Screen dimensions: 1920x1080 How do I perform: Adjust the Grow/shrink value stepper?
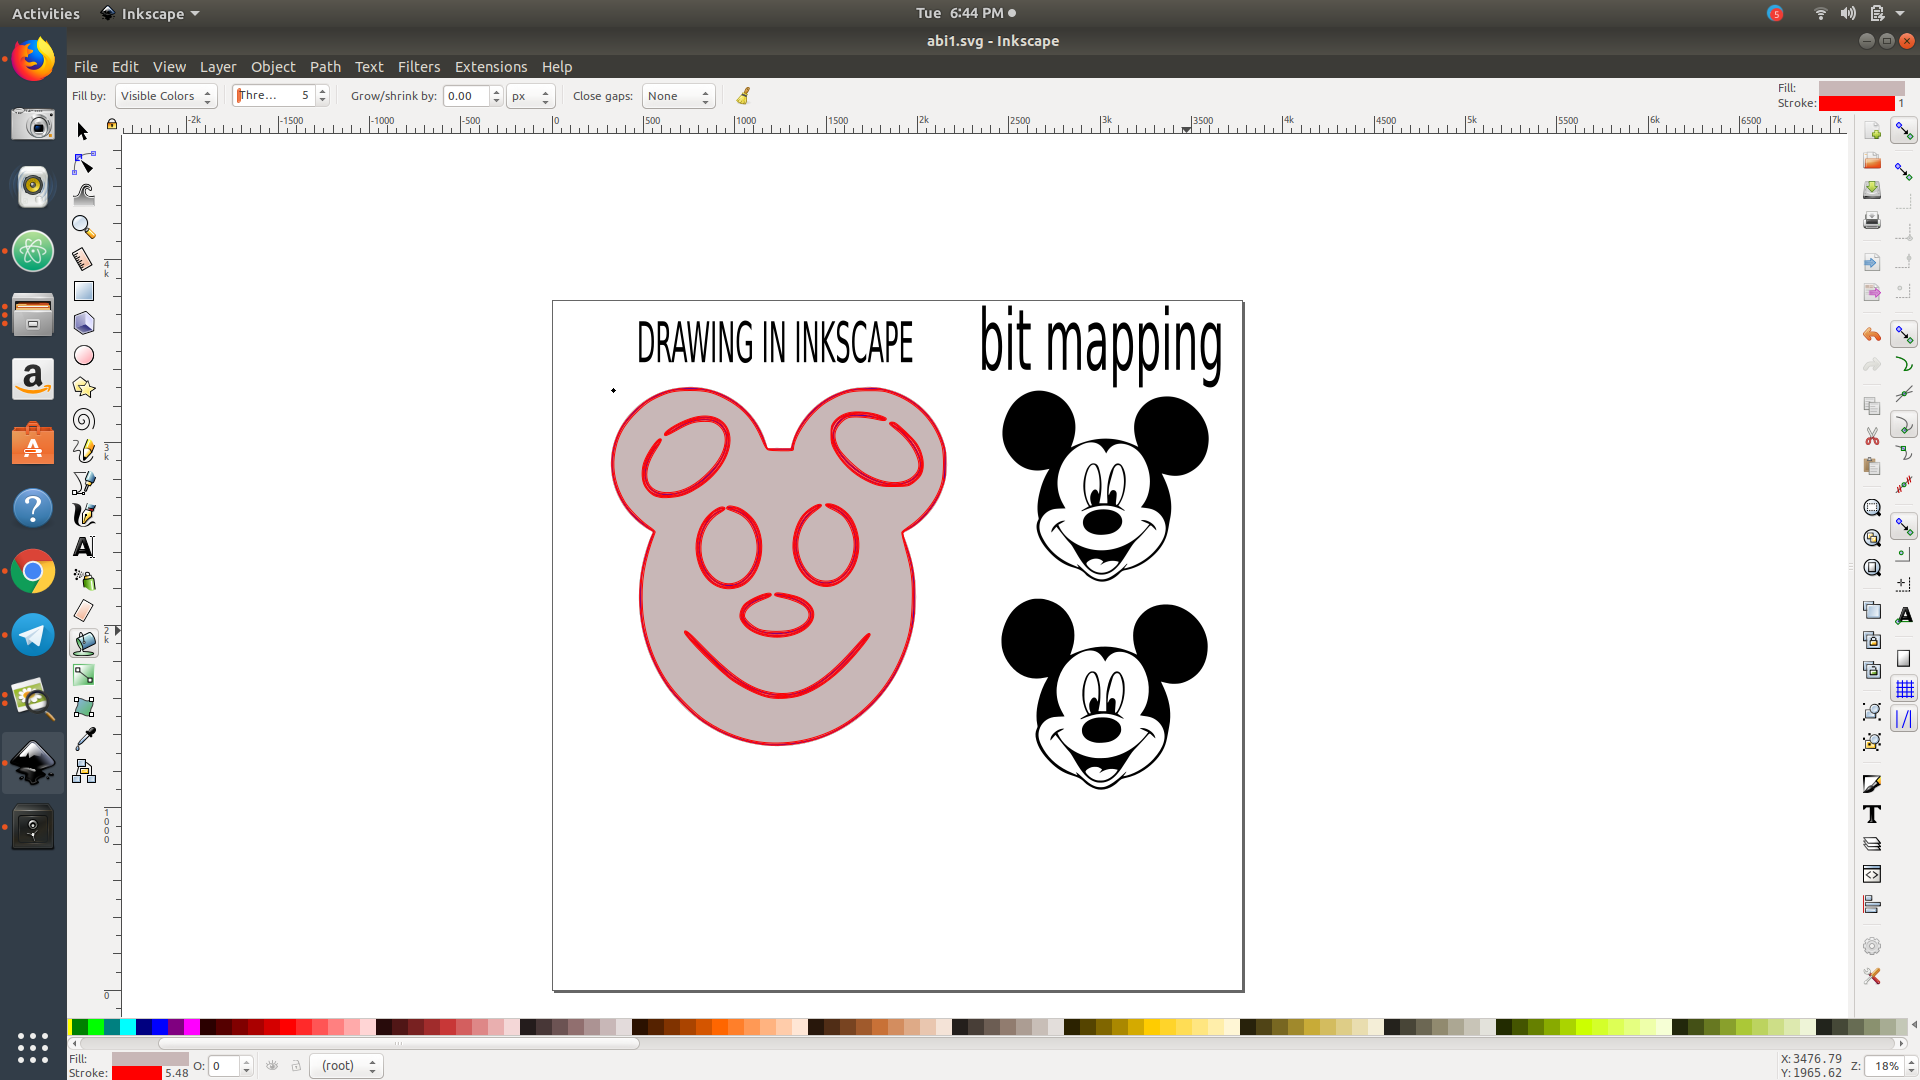[x=496, y=96]
